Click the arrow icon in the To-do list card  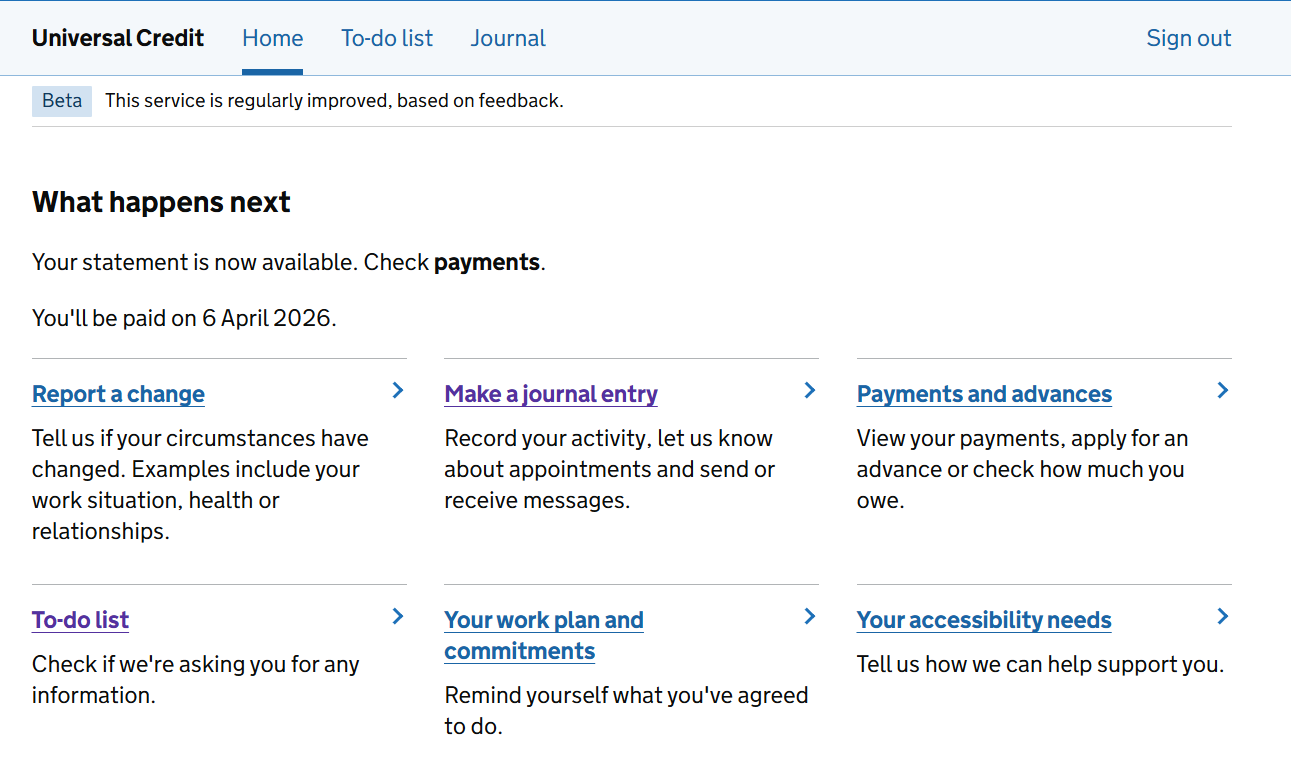pos(398,617)
